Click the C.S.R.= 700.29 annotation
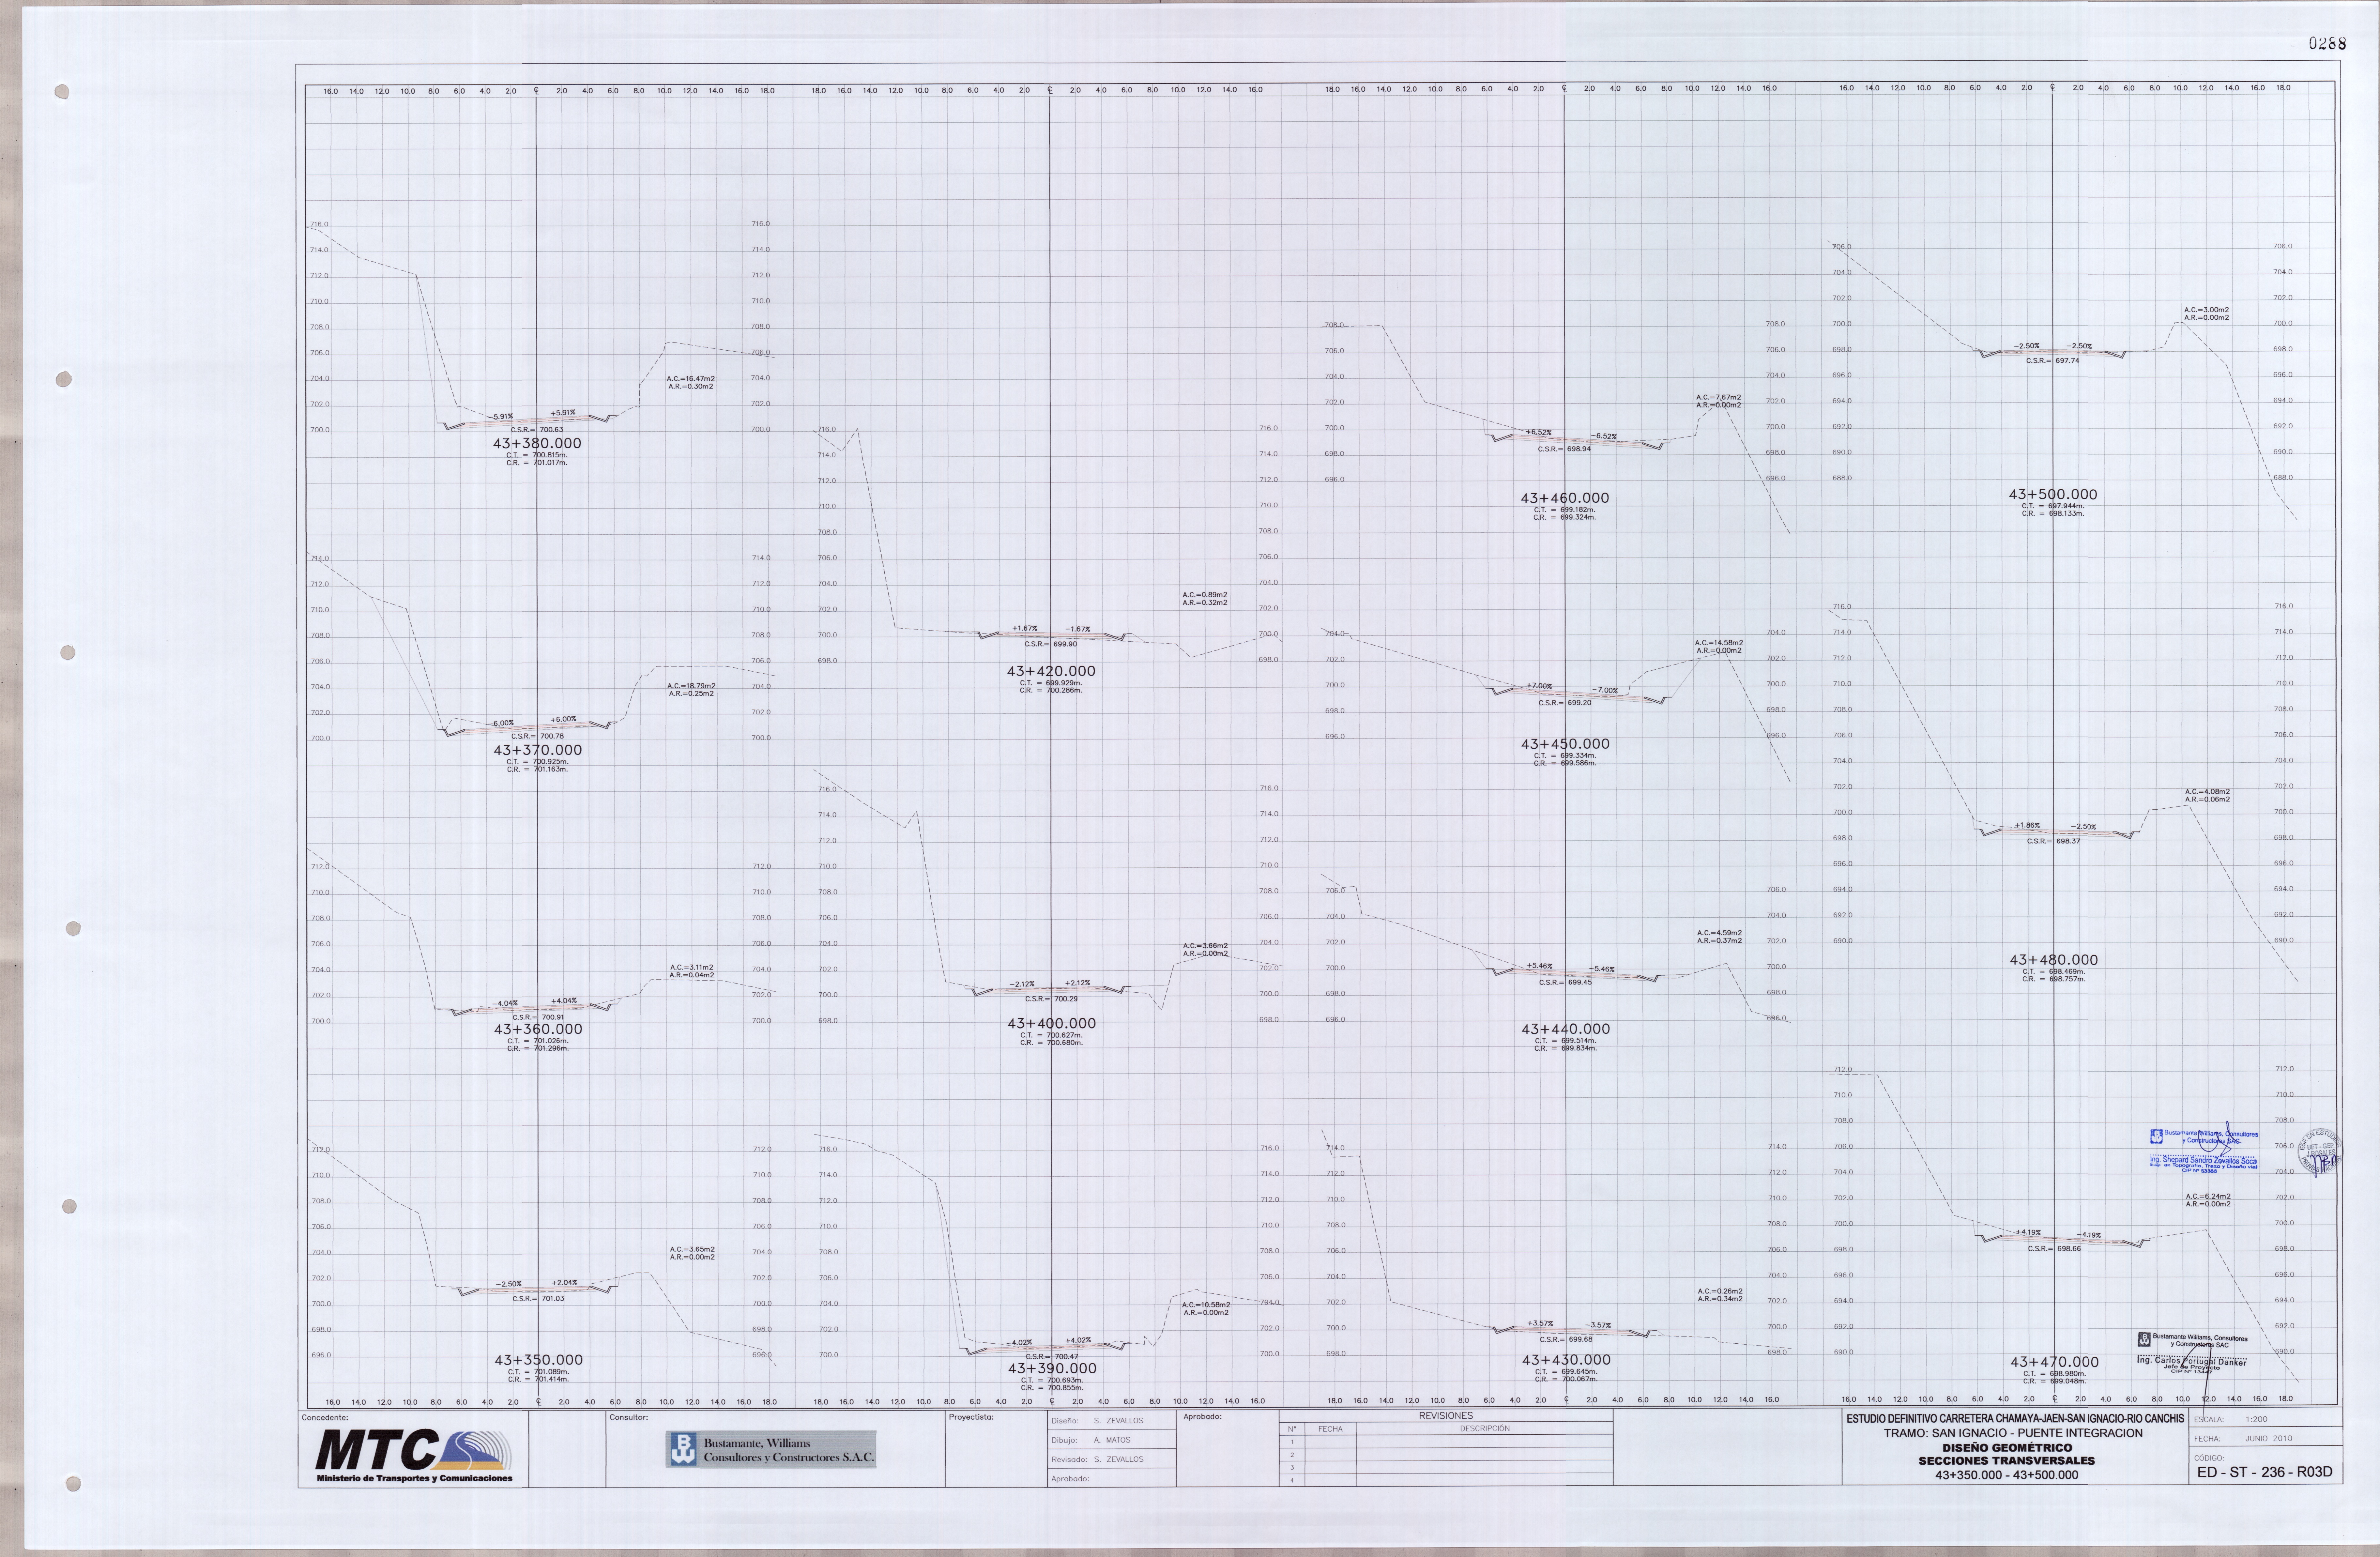Image resolution: width=2380 pixels, height=1557 pixels. click(1052, 999)
